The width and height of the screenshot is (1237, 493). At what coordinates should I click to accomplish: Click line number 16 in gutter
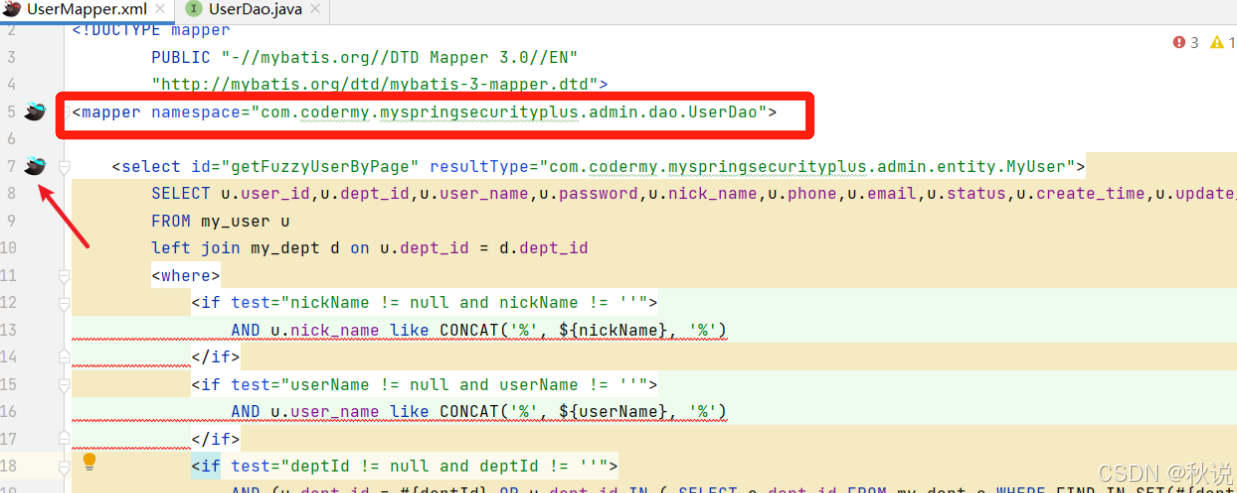click(10, 411)
